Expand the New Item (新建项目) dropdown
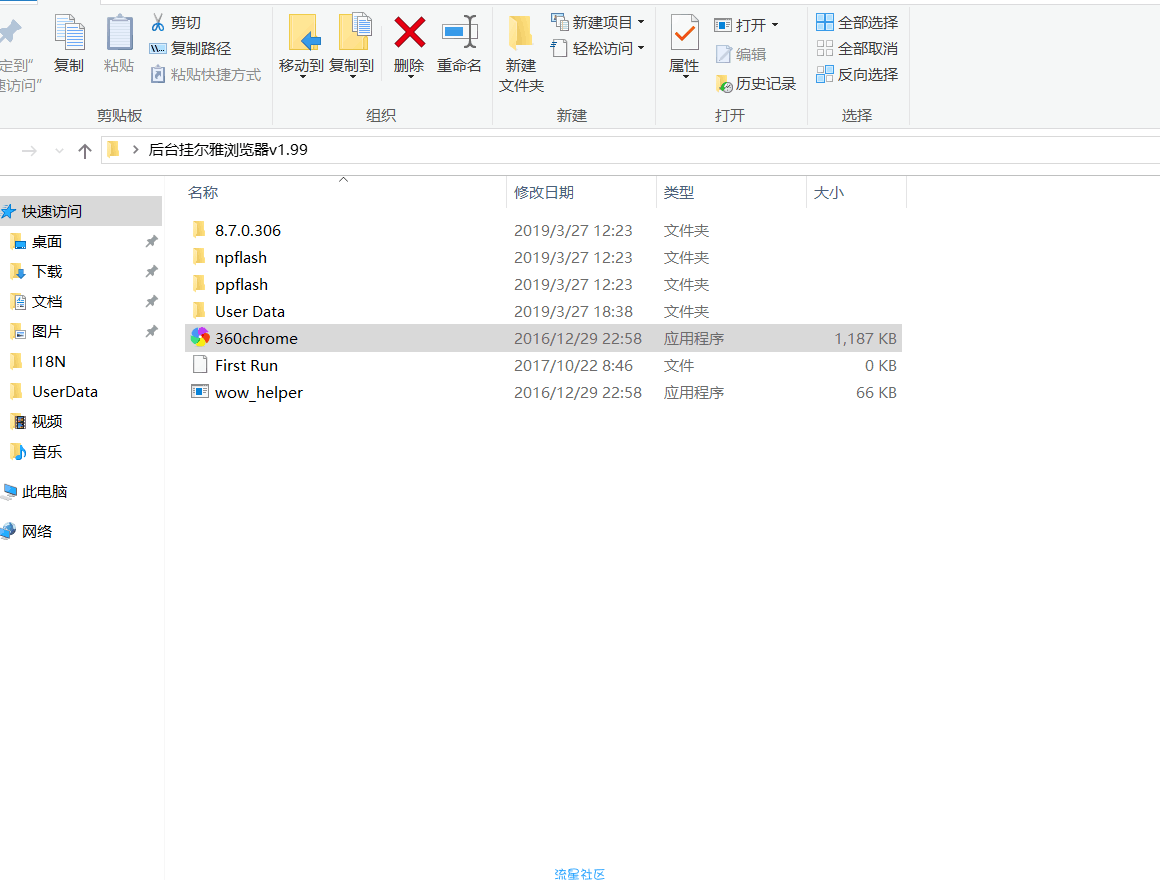 coord(598,22)
